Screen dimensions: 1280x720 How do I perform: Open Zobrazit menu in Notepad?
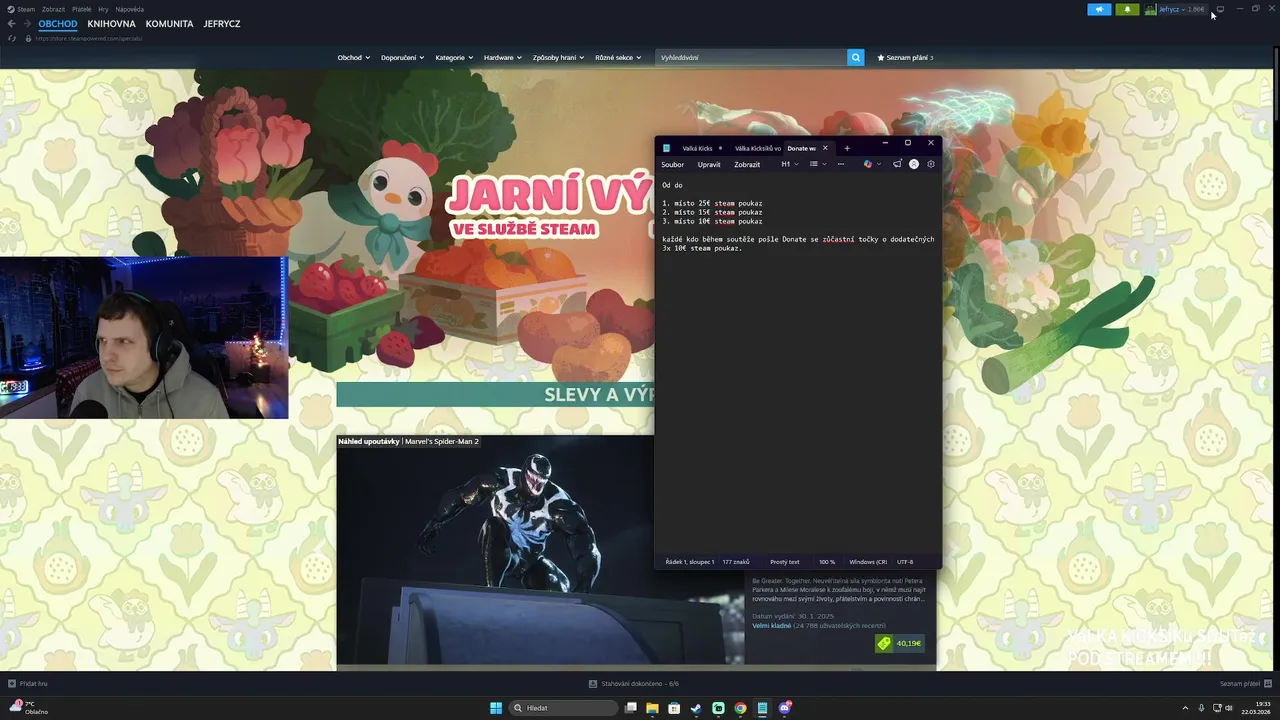(x=747, y=164)
